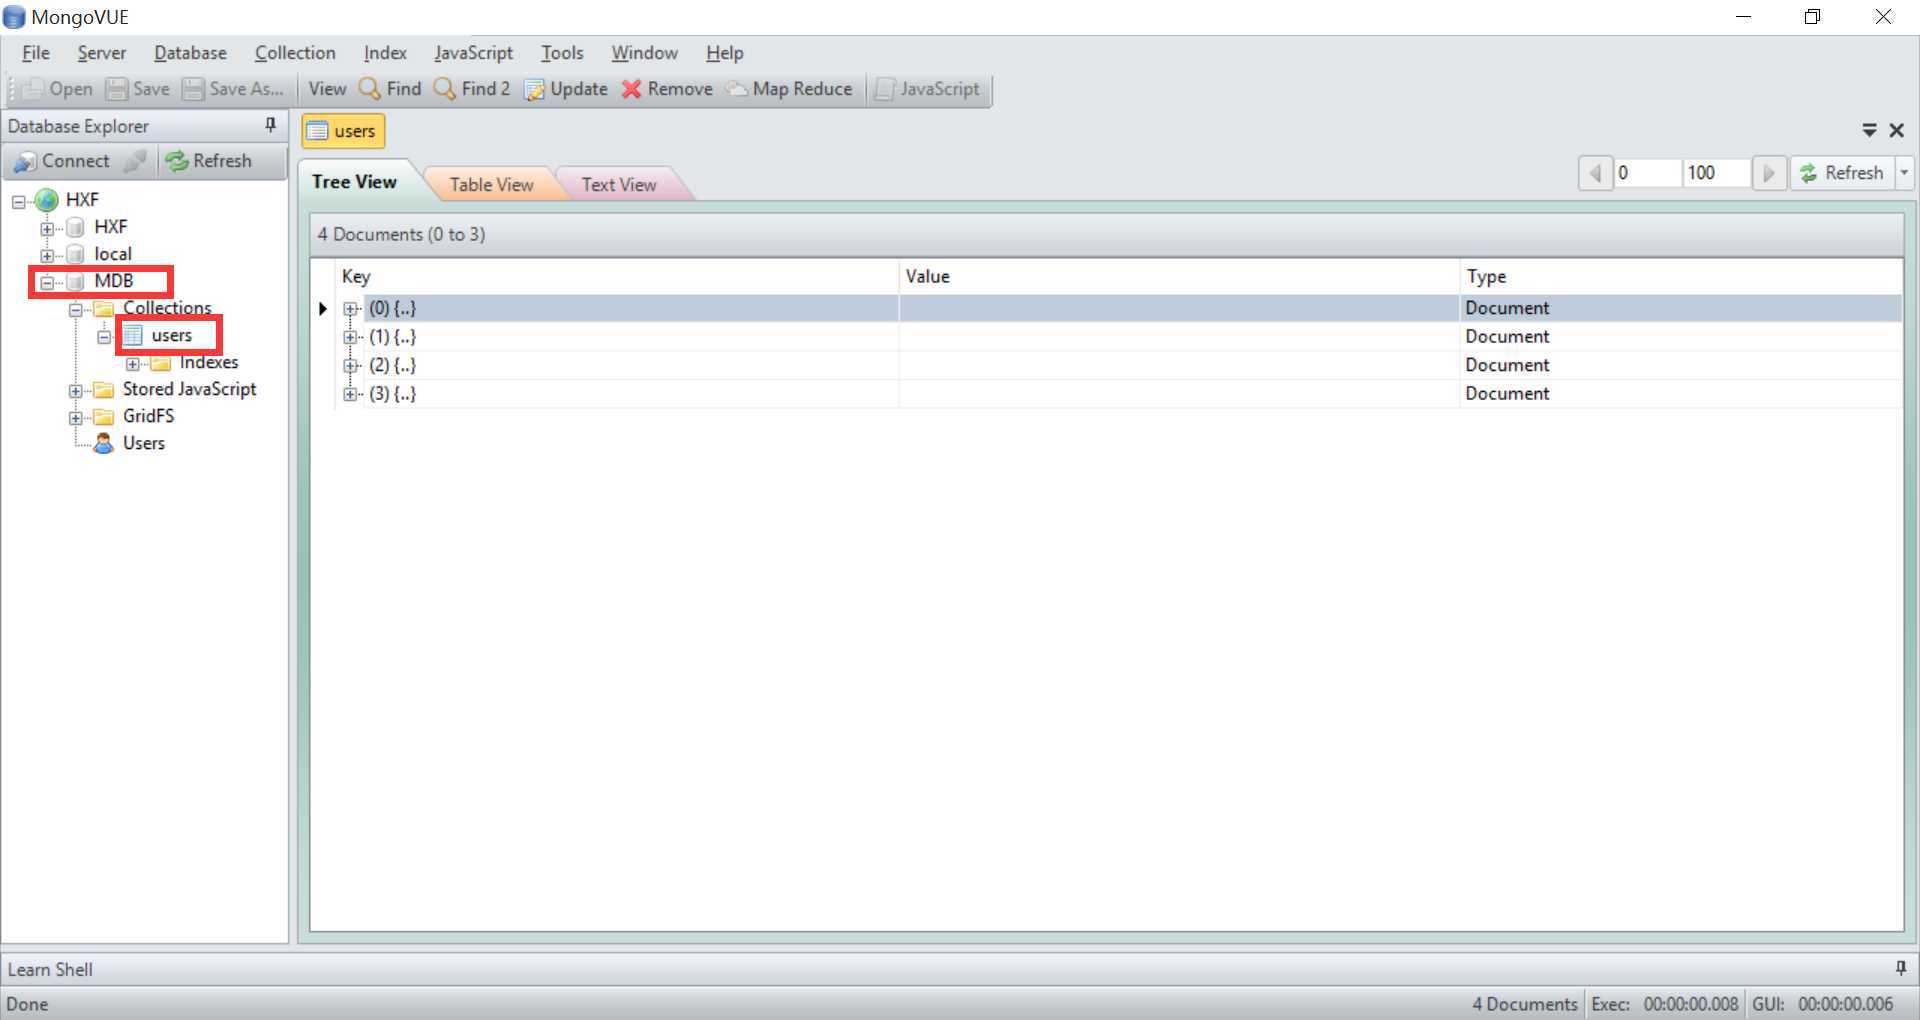Go to previous page of results
Image resolution: width=1920 pixels, height=1020 pixels.
coord(1595,173)
